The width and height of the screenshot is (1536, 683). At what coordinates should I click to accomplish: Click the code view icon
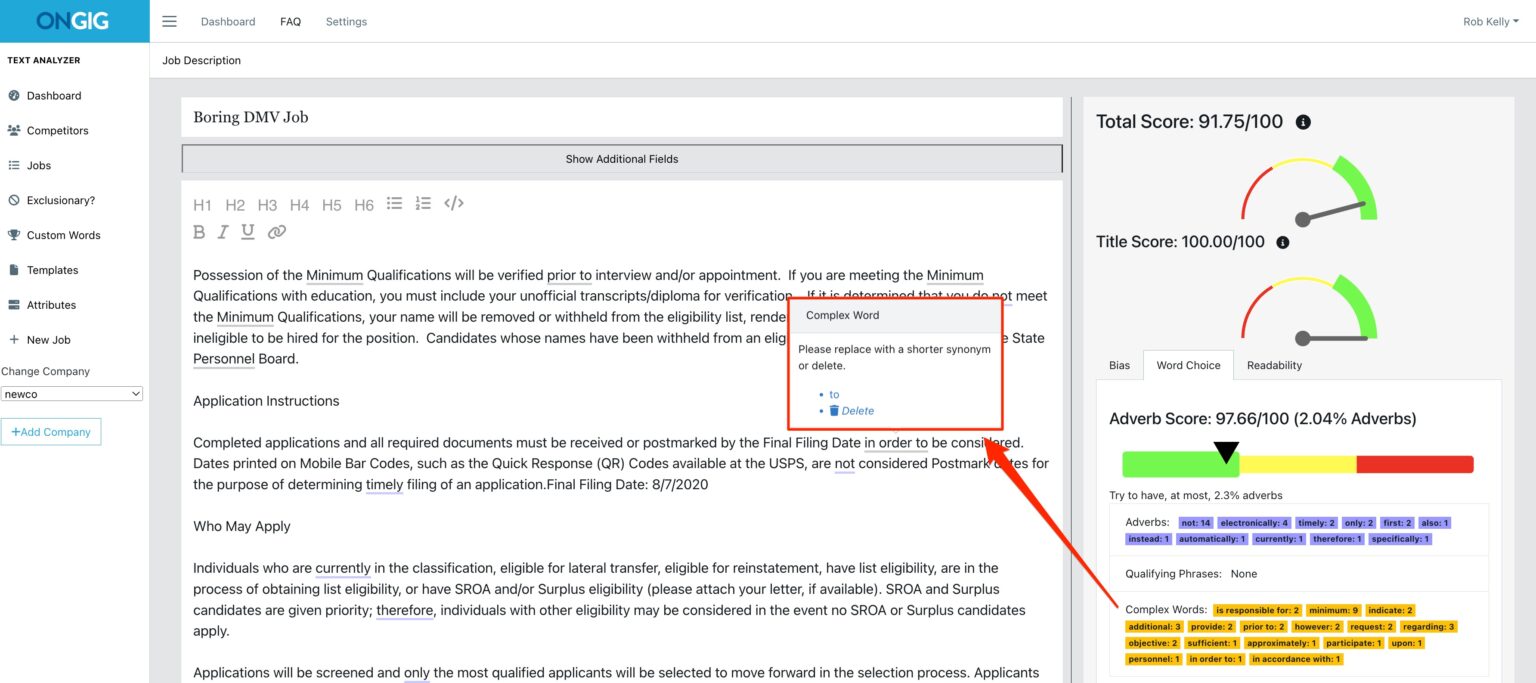pos(454,204)
